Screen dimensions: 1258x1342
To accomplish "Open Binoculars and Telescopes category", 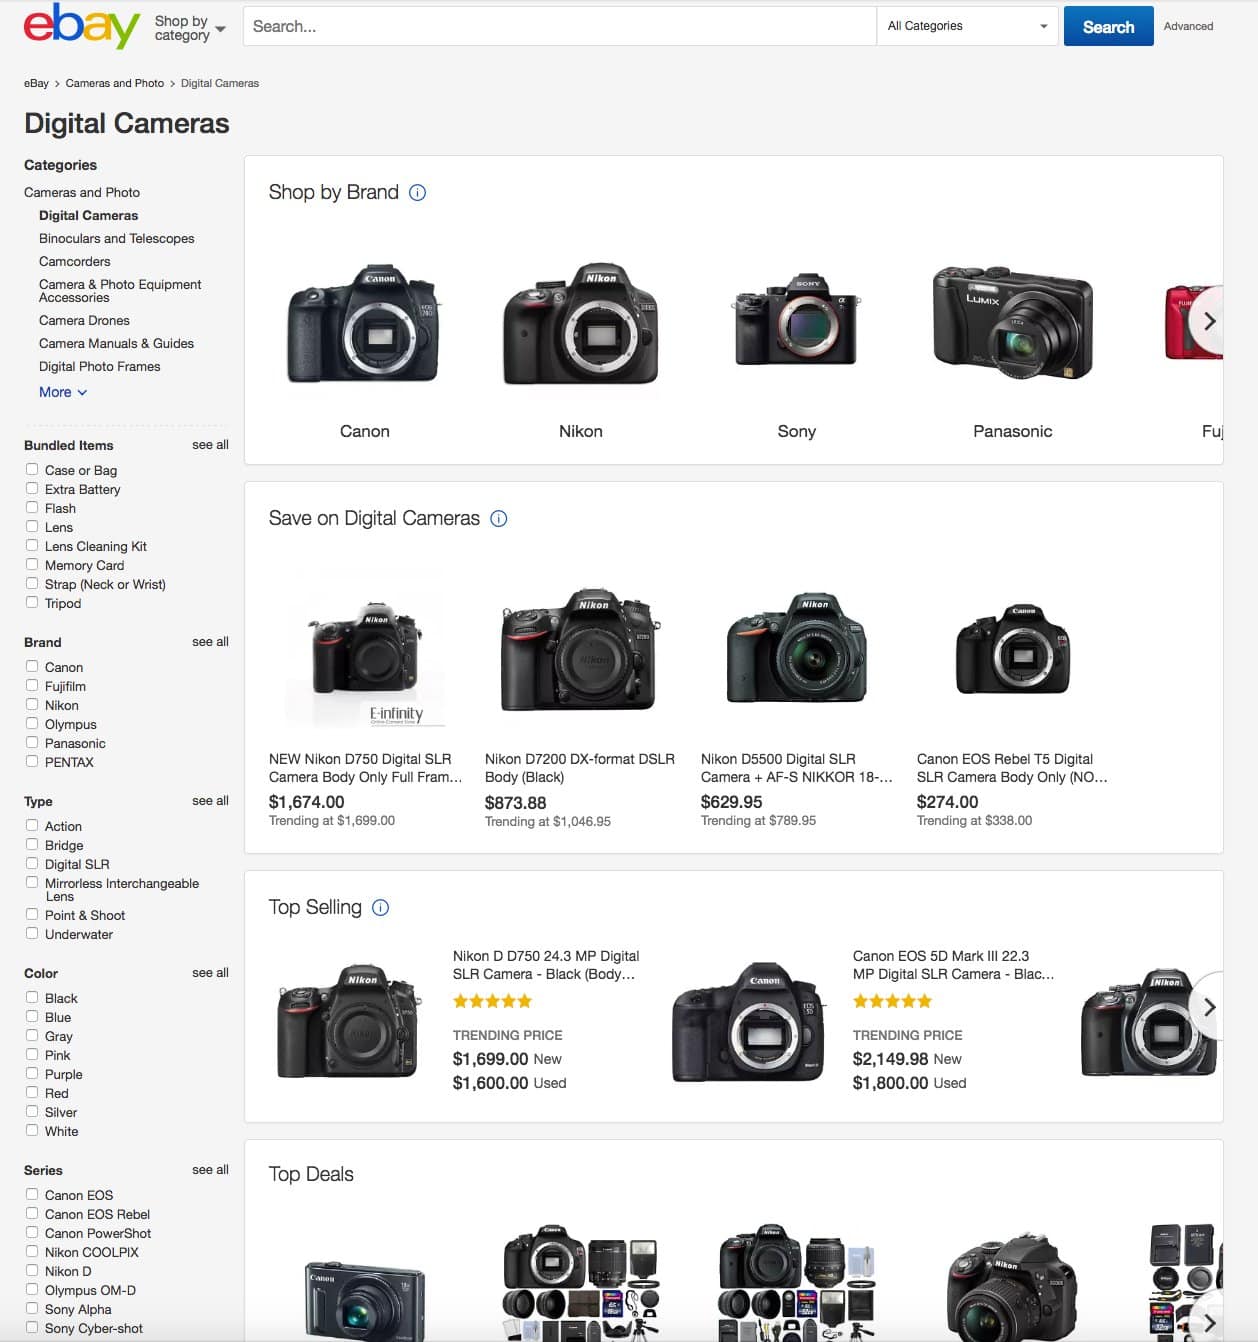I will (117, 239).
